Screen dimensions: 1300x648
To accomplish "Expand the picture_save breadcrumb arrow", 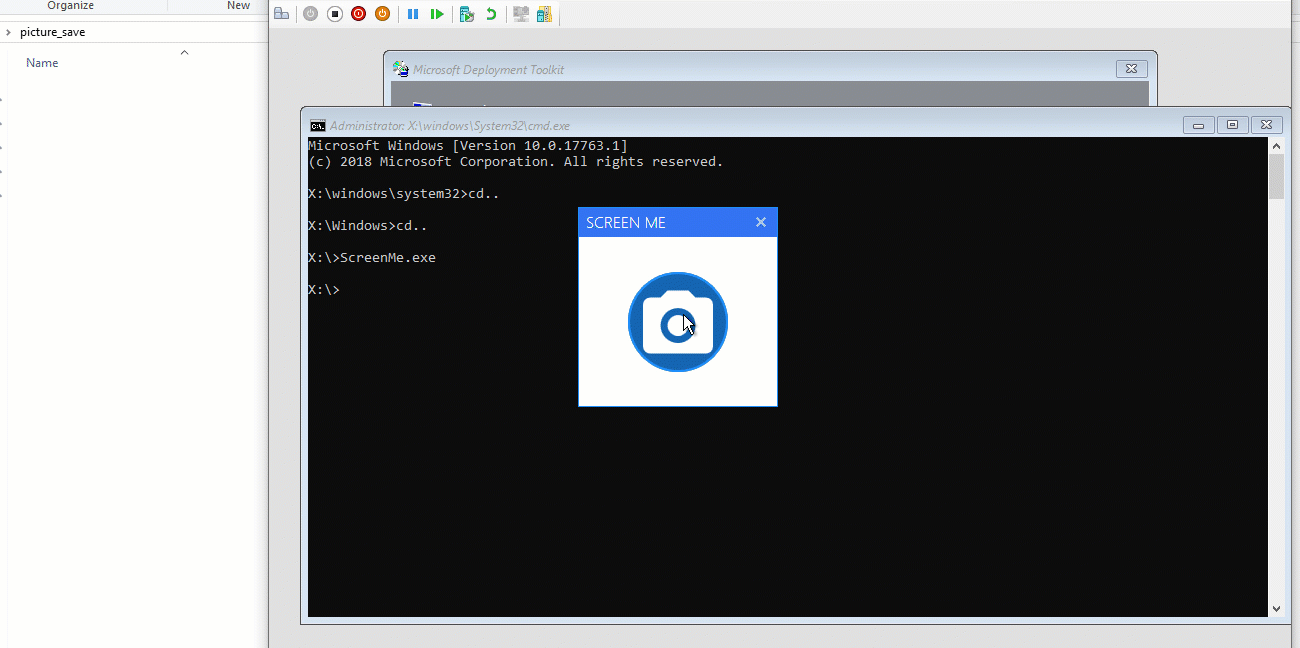I will (8, 31).
